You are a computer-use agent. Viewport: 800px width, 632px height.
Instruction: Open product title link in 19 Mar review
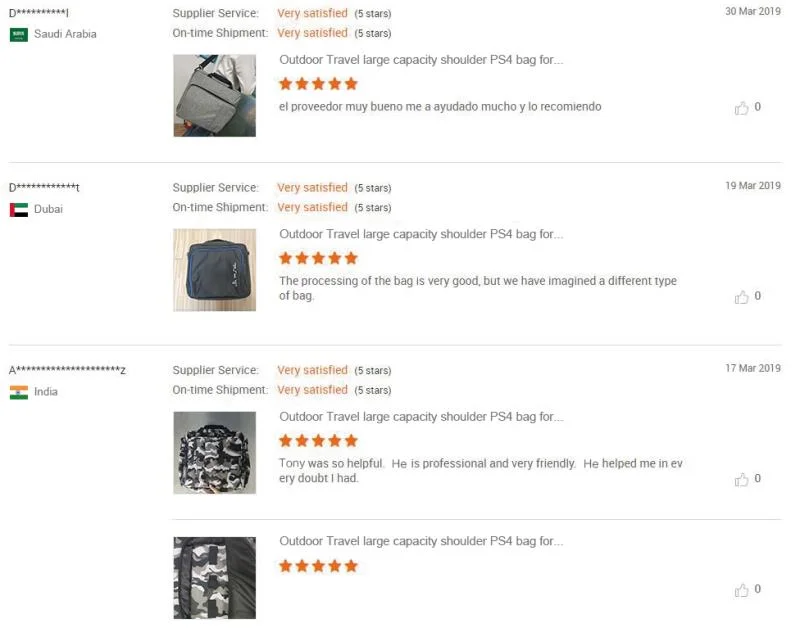[x=421, y=234]
